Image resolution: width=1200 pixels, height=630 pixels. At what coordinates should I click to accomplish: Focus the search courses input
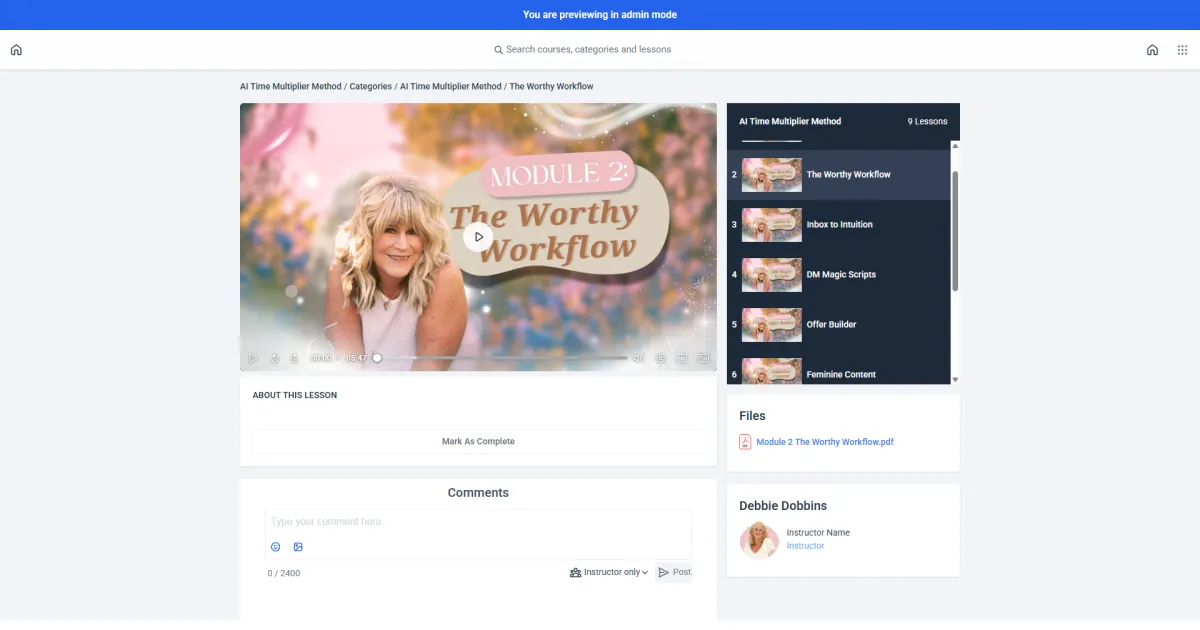[588, 50]
